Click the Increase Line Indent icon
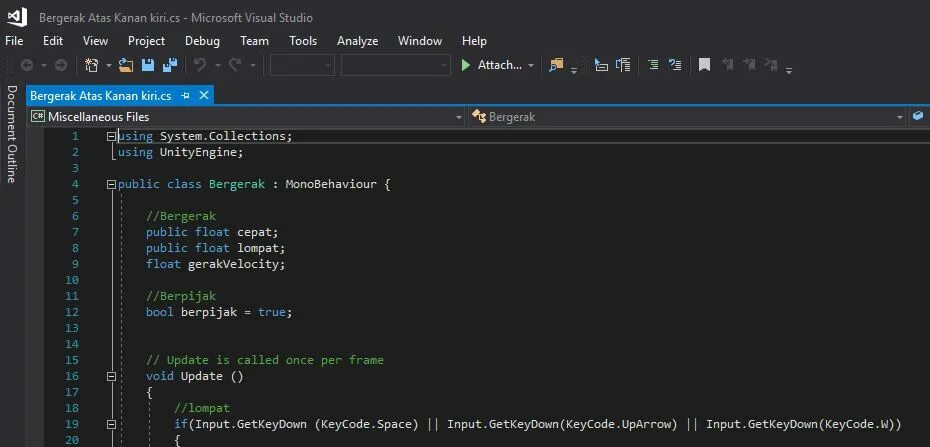Viewport: 930px width, 447px height. pos(623,65)
